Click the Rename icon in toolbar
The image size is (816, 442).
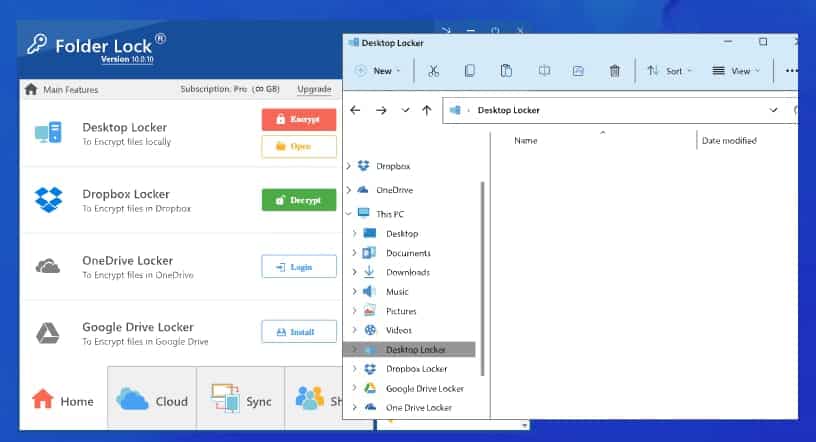(x=544, y=71)
